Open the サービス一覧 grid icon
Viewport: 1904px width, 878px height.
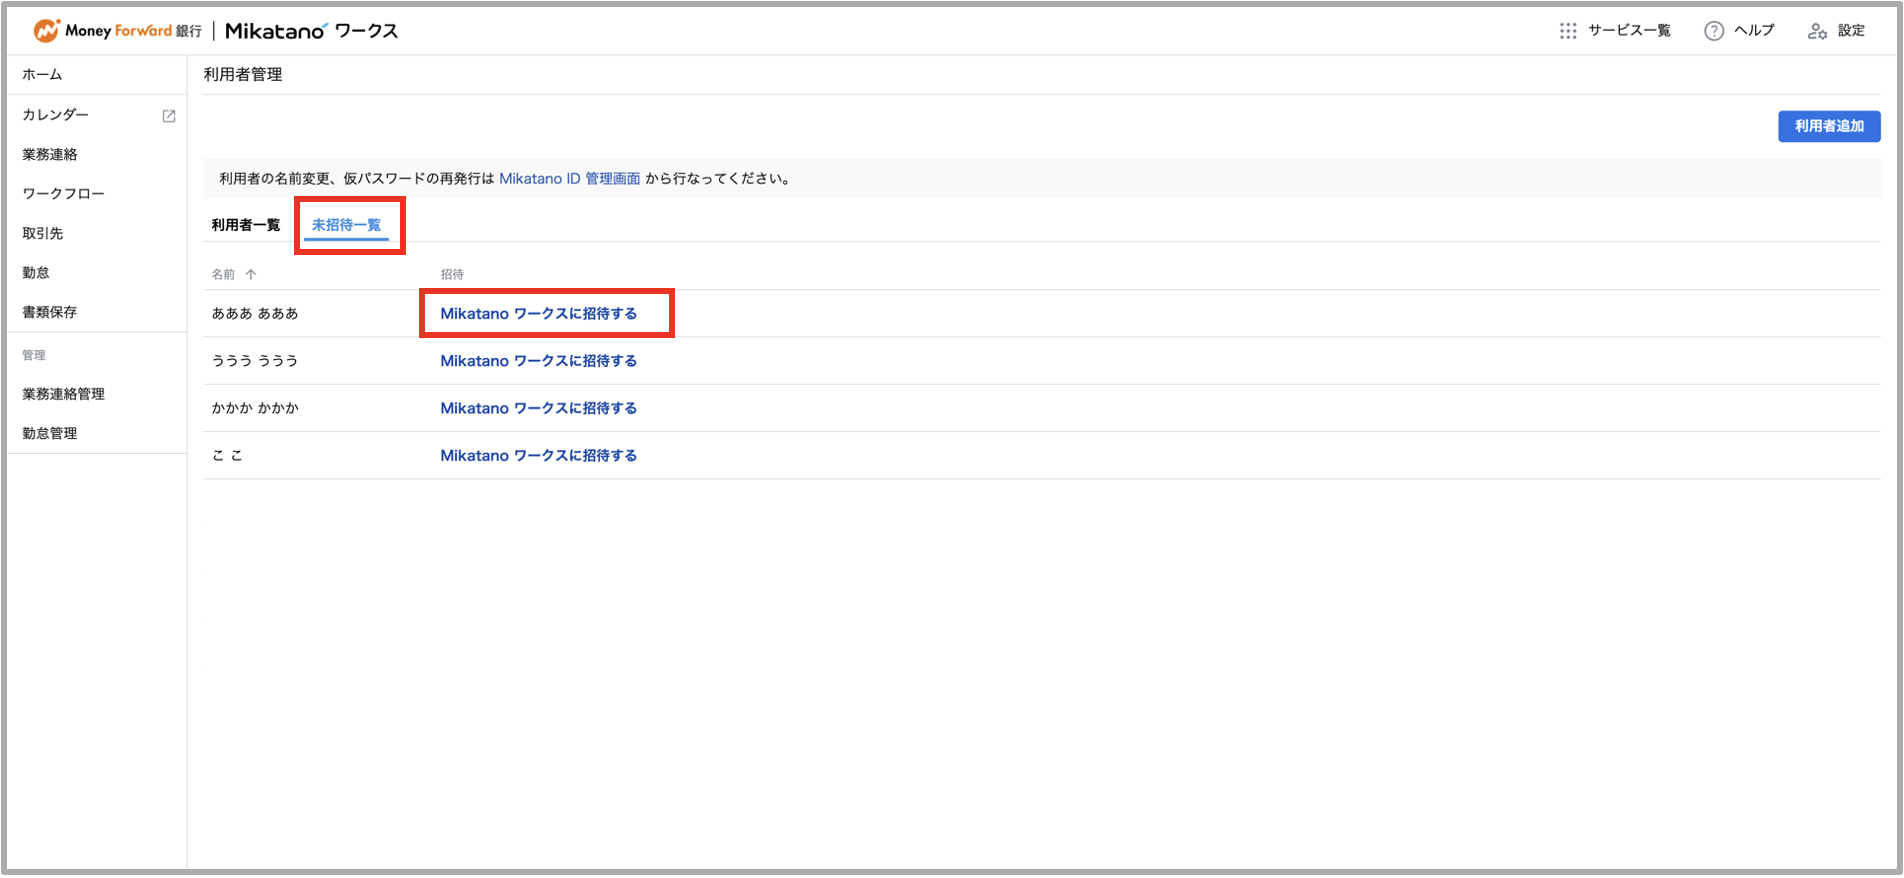(1567, 31)
